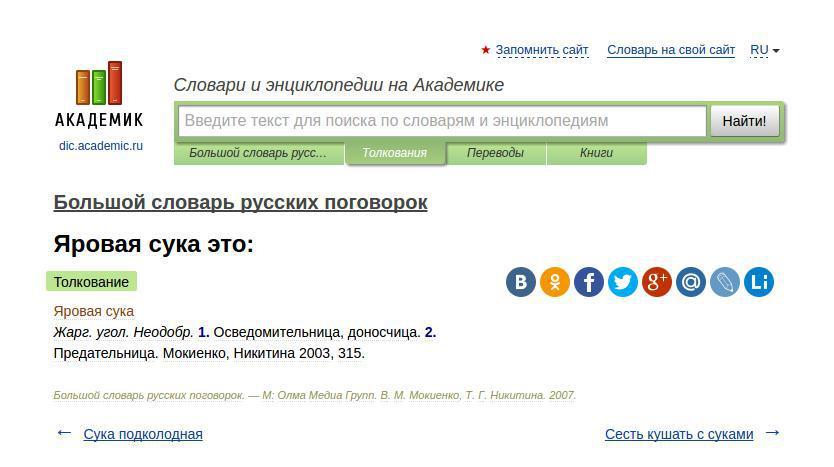
Task: Select the Большой словарь русс… tab
Action: (258, 153)
